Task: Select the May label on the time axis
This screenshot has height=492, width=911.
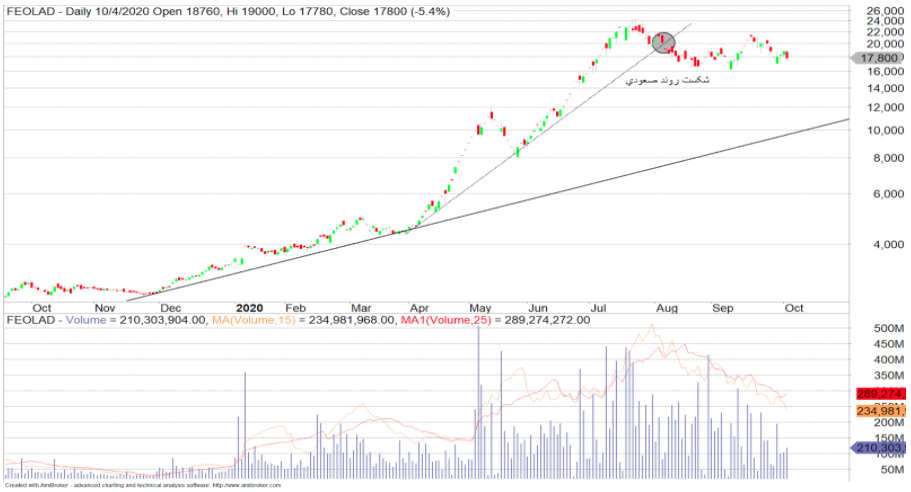Action: pyautogui.click(x=482, y=308)
